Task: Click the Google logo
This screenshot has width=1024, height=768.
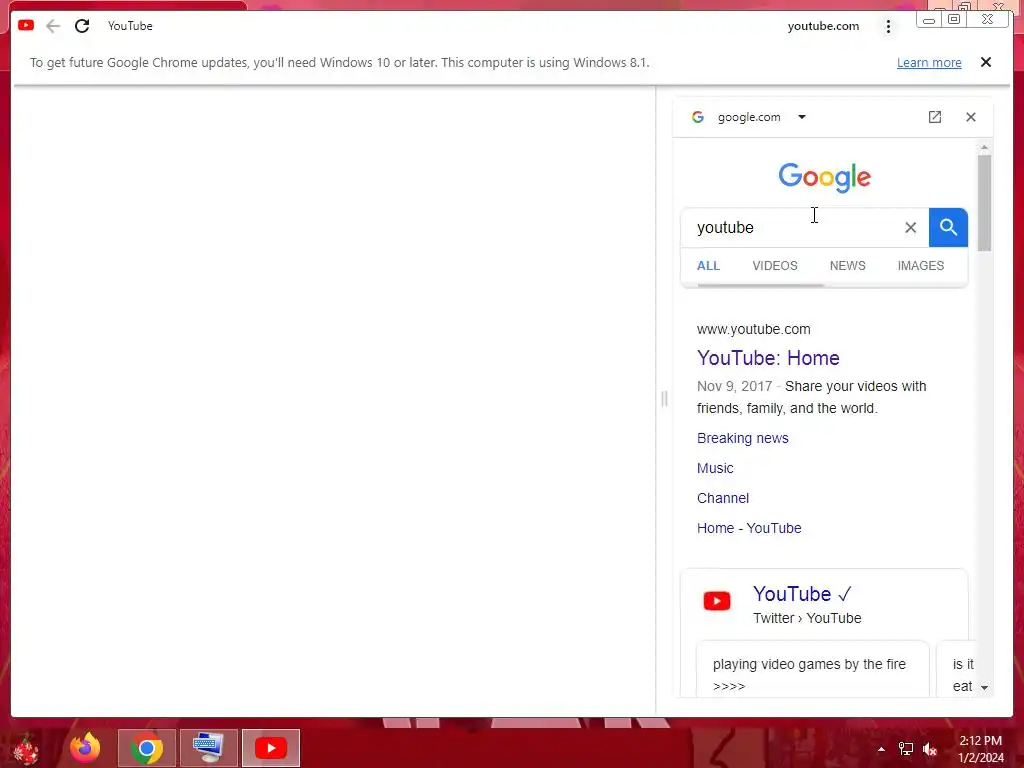Action: [x=824, y=177]
